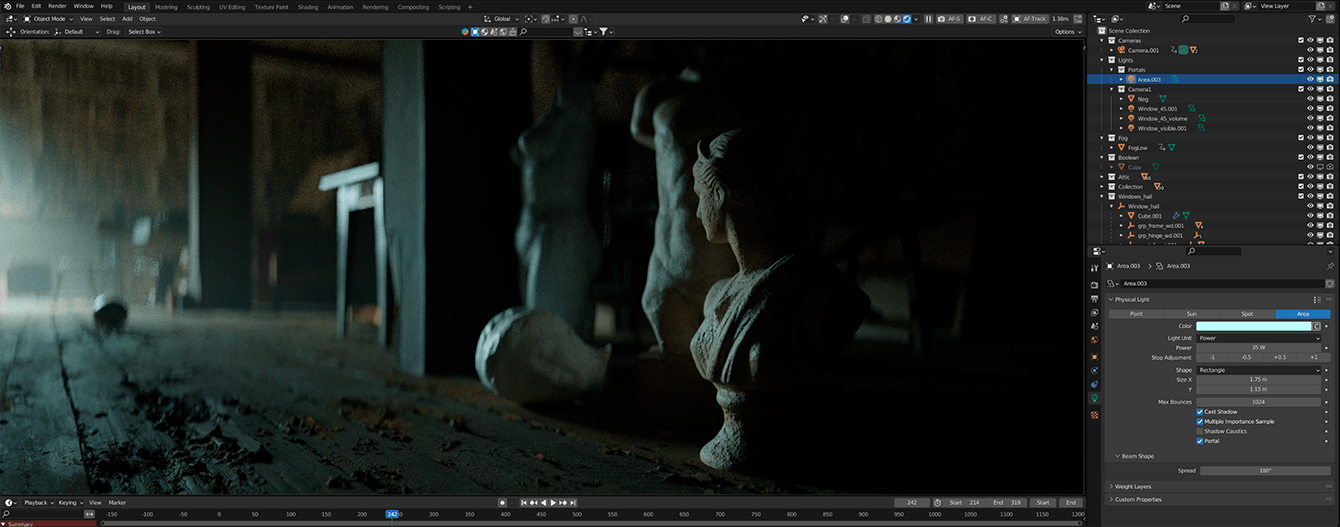Collapse the Cameras collection in outliner

tap(1102, 40)
